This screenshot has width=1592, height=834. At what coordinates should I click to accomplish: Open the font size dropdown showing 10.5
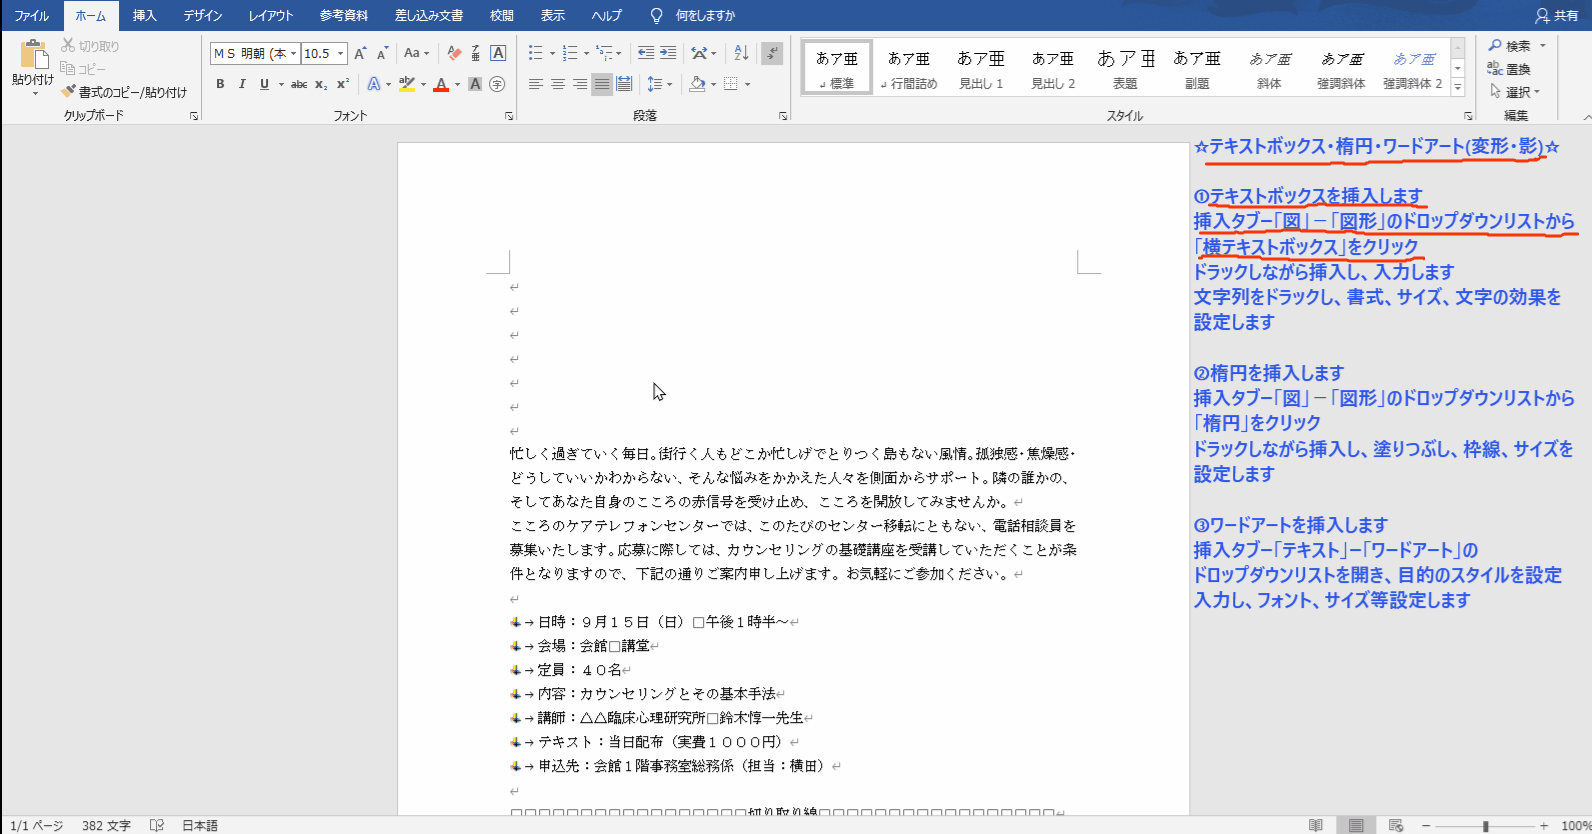341,53
